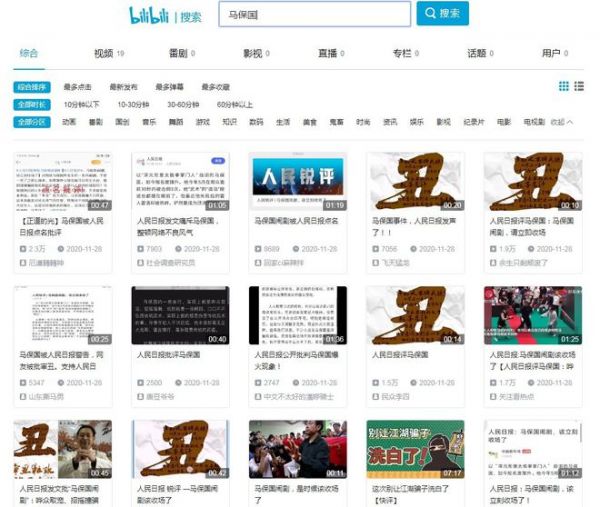Open uploader 山东赛马员 profile
The image size is (600, 507).
[48, 397]
